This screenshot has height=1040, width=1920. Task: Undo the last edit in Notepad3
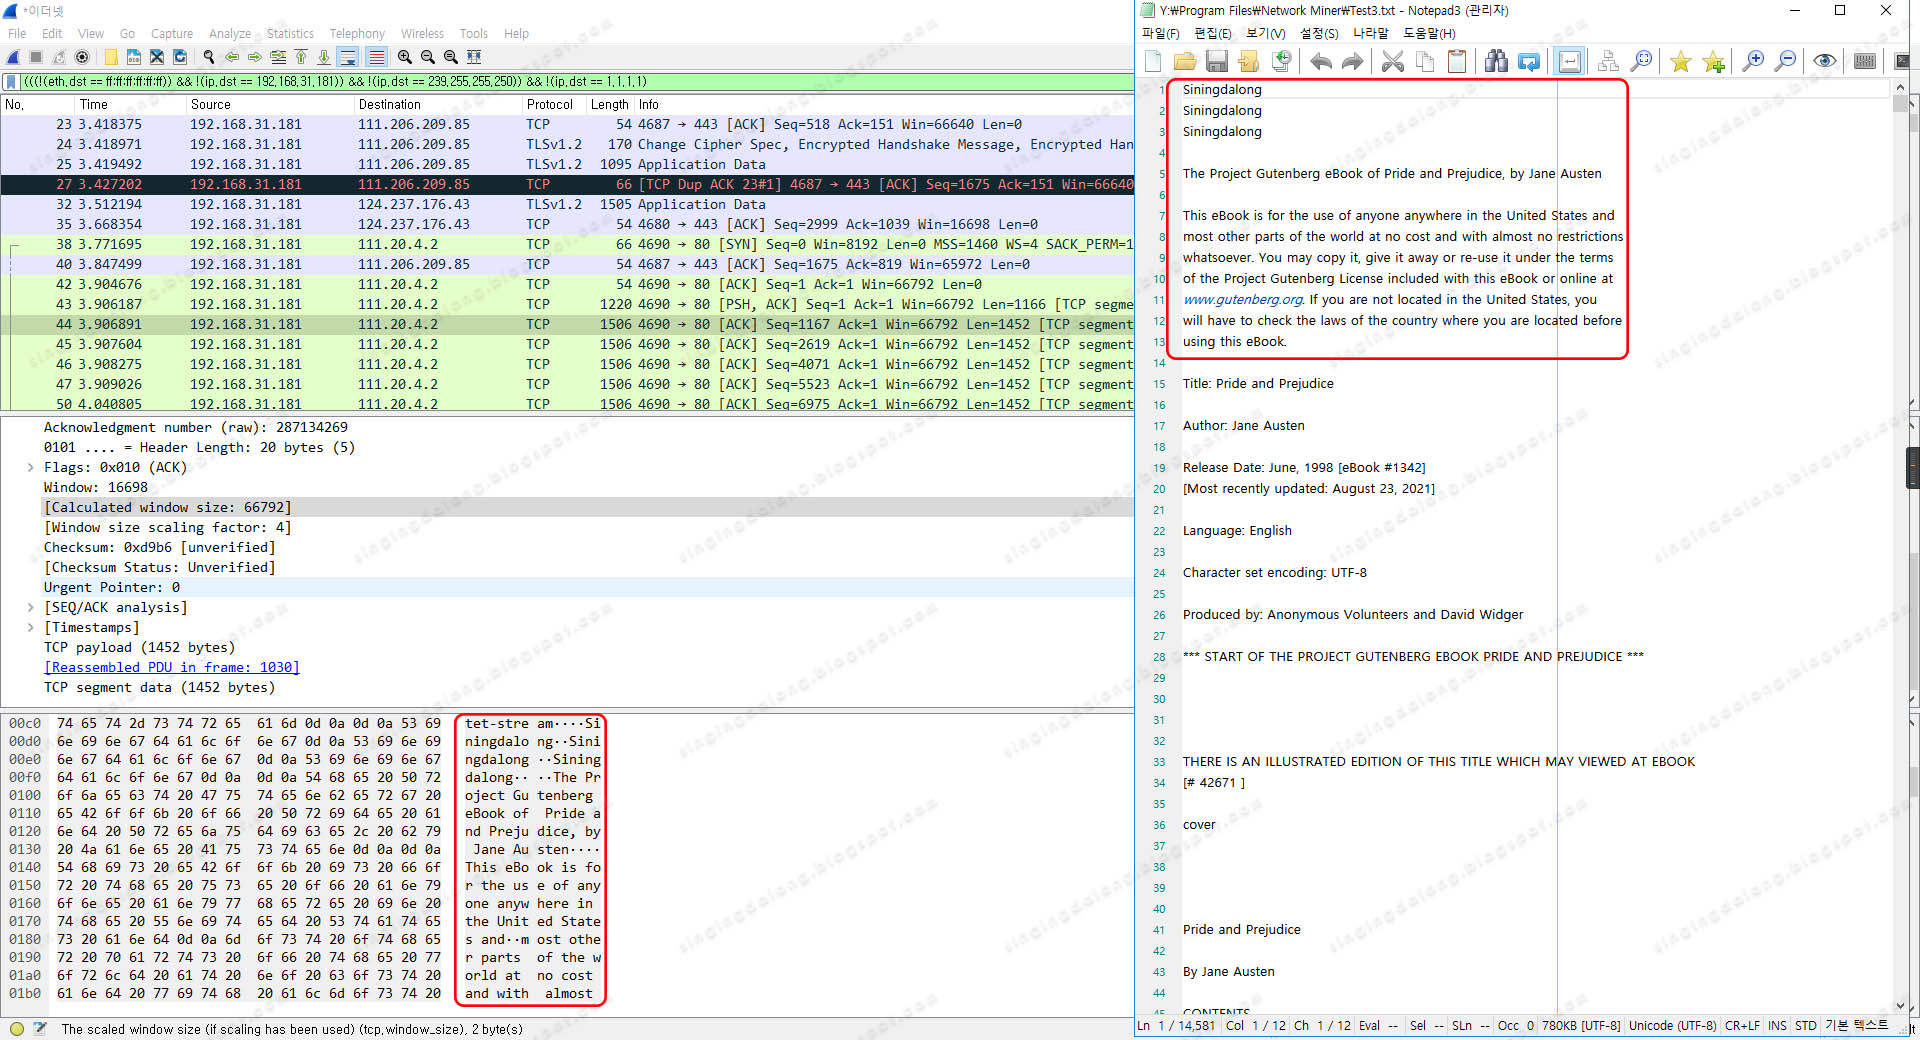tap(1321, 61)
